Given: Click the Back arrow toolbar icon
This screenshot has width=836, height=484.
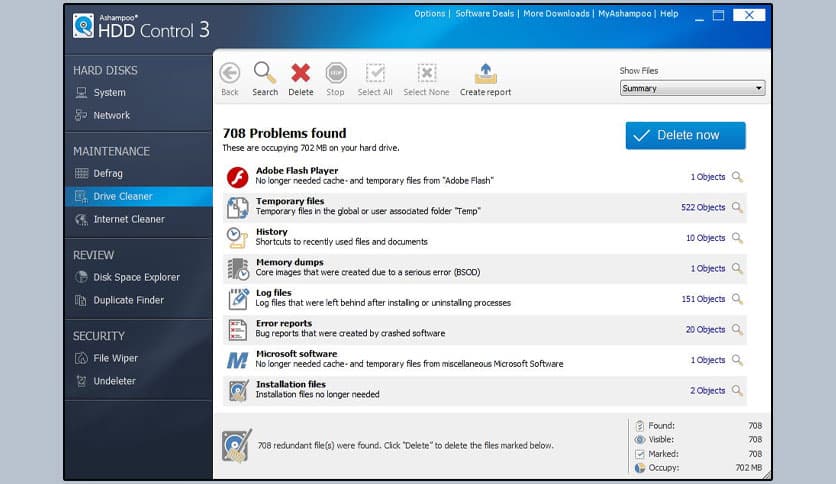Looking at the screenshot, I should pyautogui.click(x=230, y=73).
